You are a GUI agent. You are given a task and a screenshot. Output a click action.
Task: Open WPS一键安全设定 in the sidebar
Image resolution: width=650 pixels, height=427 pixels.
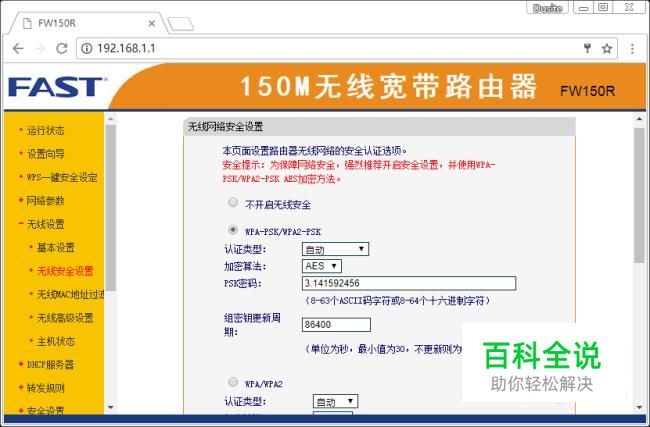[x=62, y=177]
